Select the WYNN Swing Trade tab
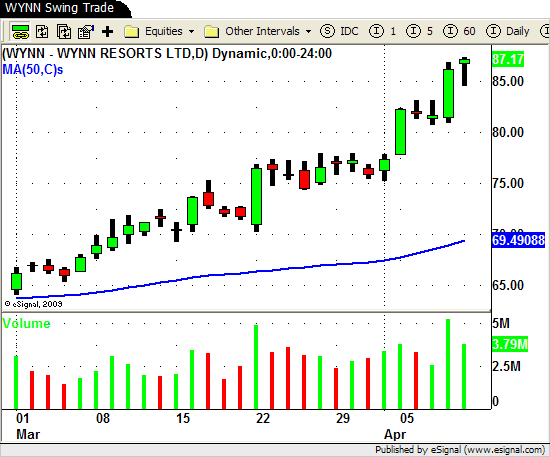 pos(60,8)
